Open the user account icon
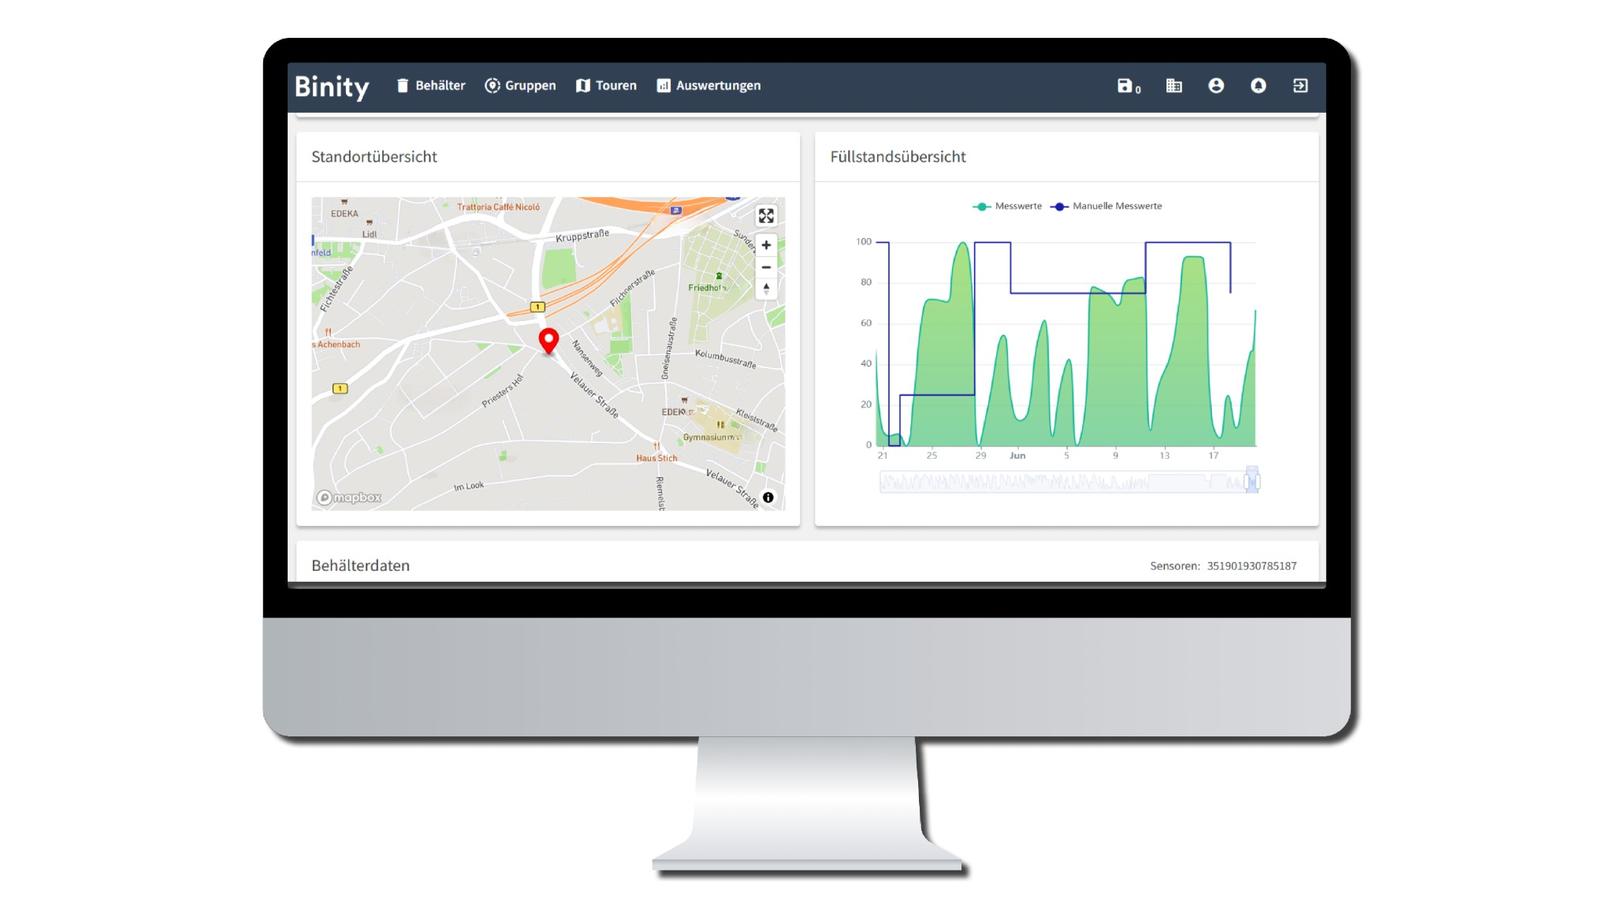Viewport: 1614px width, 909px height. 1216,86
